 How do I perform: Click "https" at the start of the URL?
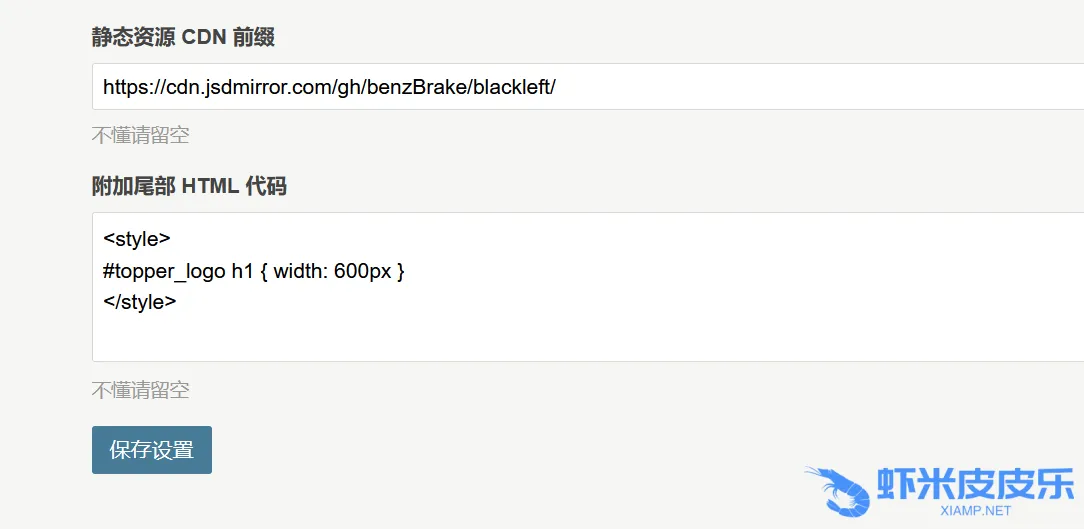(125, 87)
